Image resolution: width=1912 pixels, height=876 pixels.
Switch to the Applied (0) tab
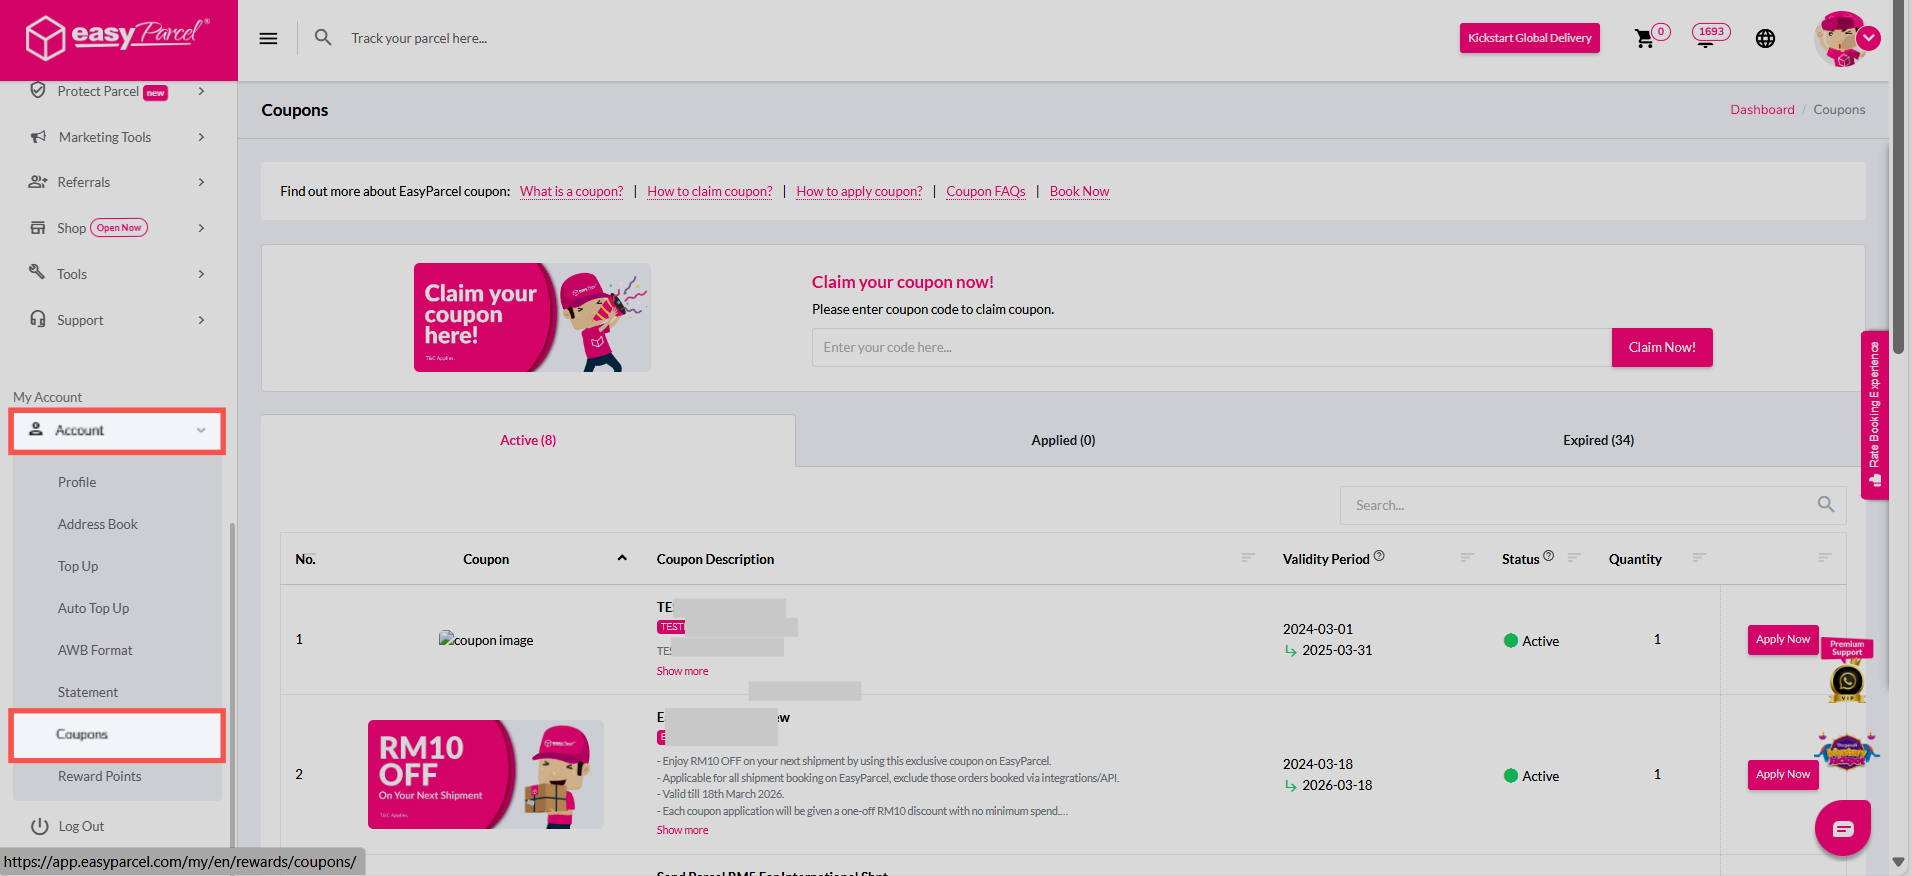[1063, 440]
